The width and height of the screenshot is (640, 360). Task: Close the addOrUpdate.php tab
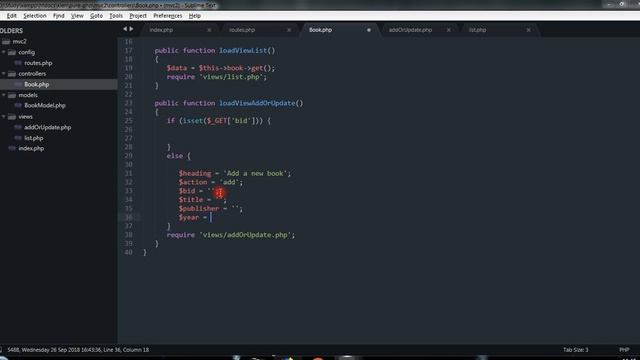pyautogui.click(x=449, y=30)
